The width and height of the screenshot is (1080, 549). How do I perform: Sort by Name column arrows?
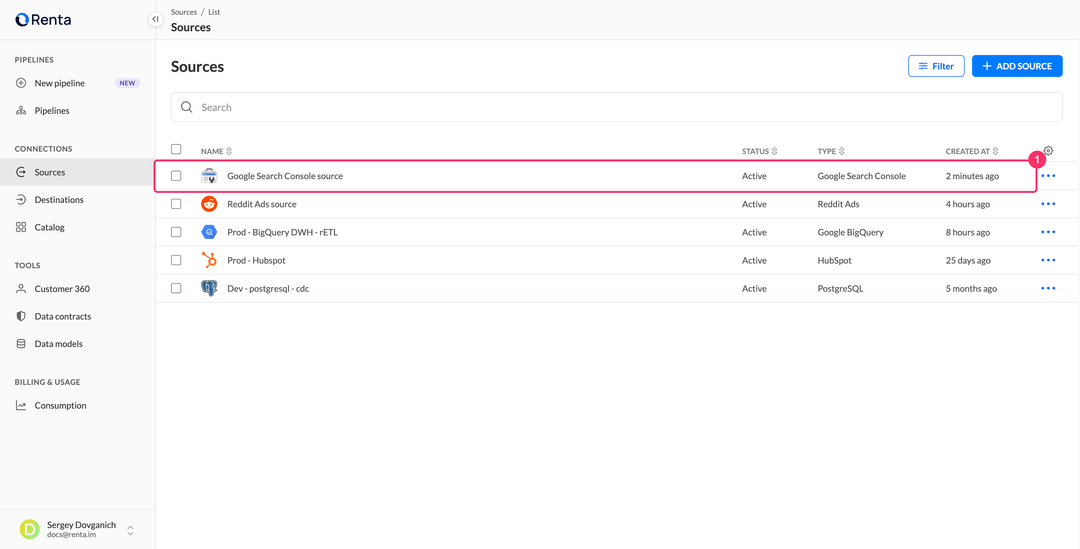(x=229, y=151)
